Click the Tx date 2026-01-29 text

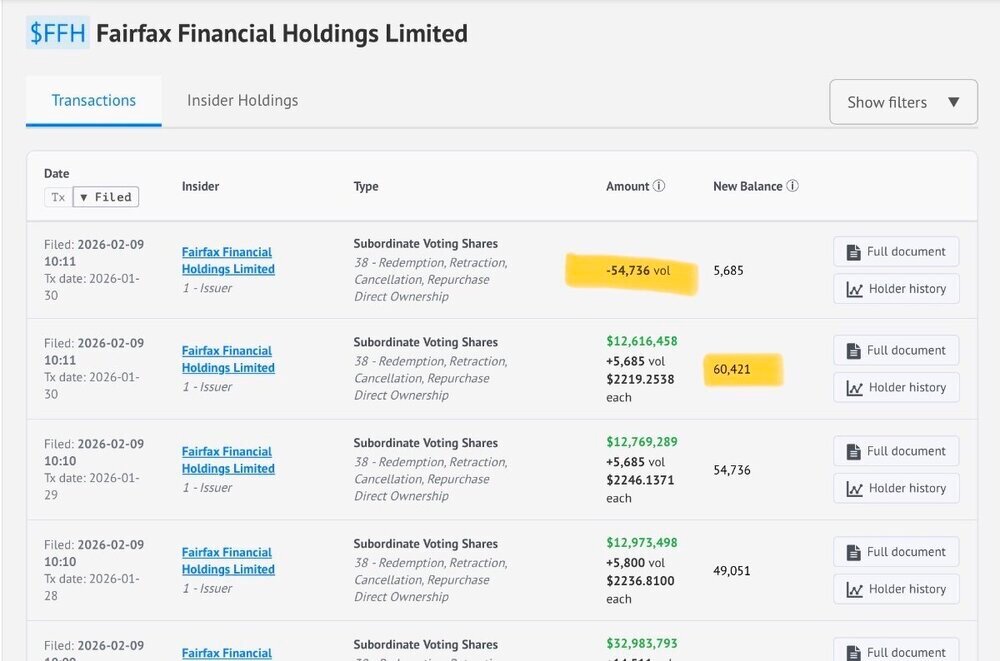coord(91,486)
